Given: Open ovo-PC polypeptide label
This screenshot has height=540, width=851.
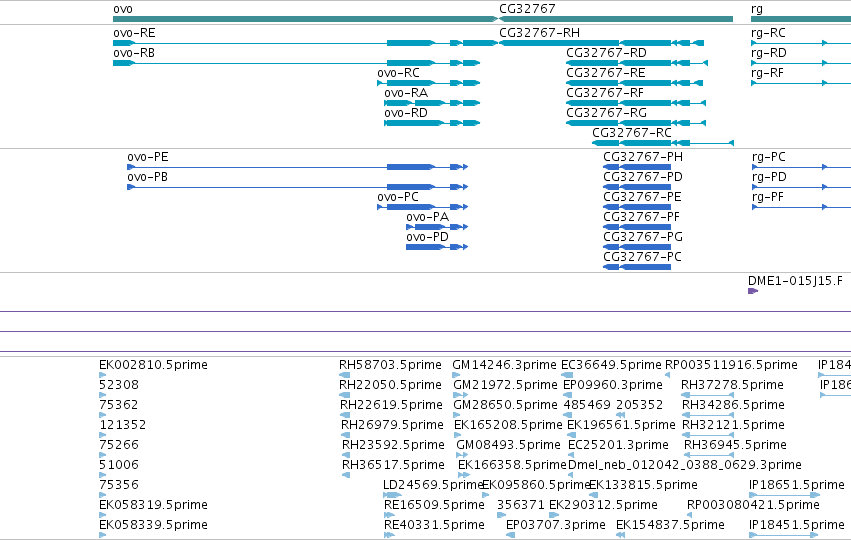Looking at the screenshot, I should pos(398,197).
